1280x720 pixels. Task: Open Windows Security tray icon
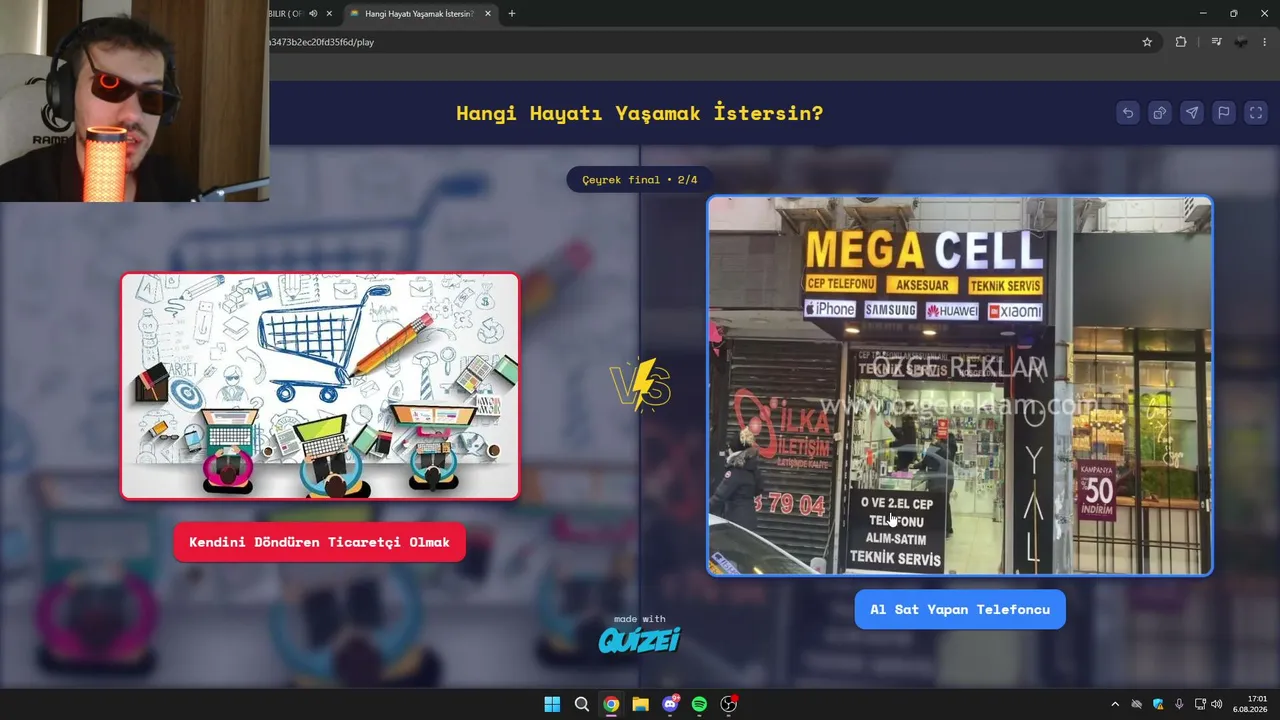pos(1158,704)
